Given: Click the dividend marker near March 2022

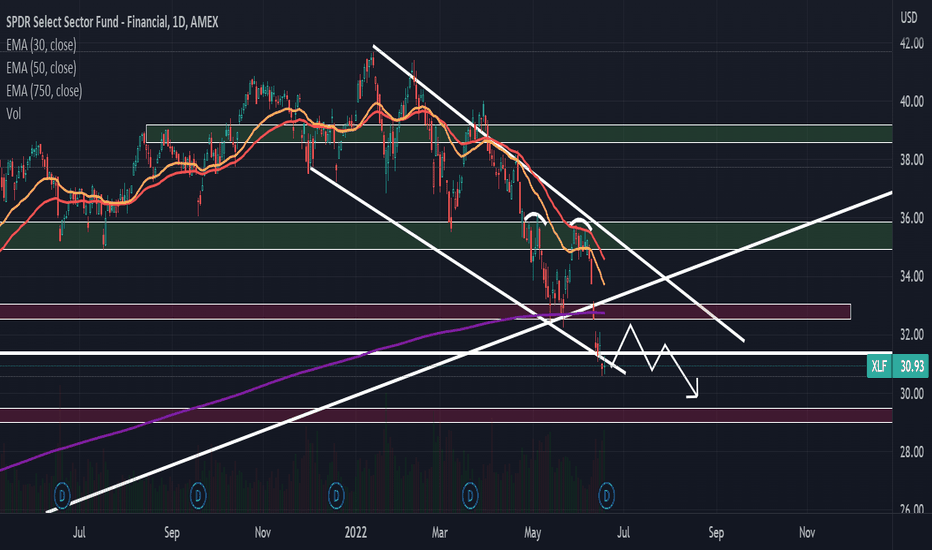Looking at the screenshot, I should (x=470, y=495).
